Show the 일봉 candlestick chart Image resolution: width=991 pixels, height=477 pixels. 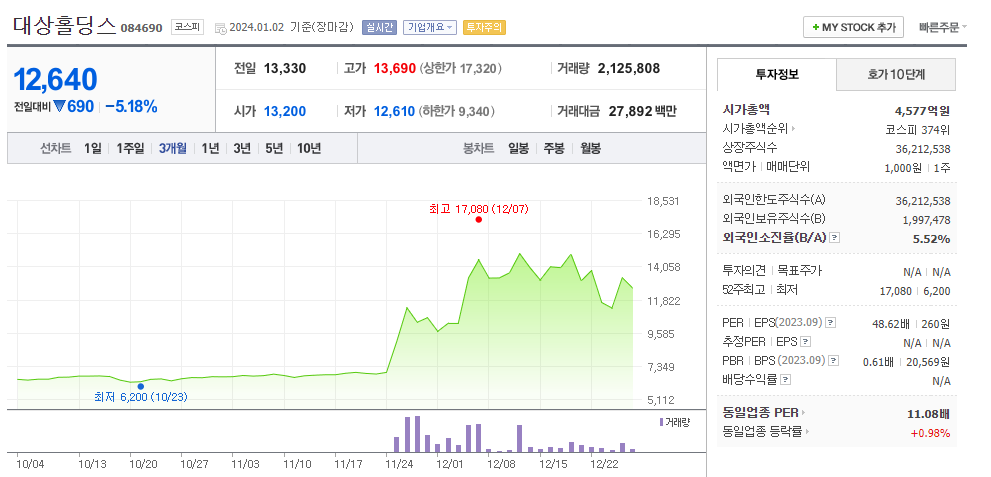point(518,148)
